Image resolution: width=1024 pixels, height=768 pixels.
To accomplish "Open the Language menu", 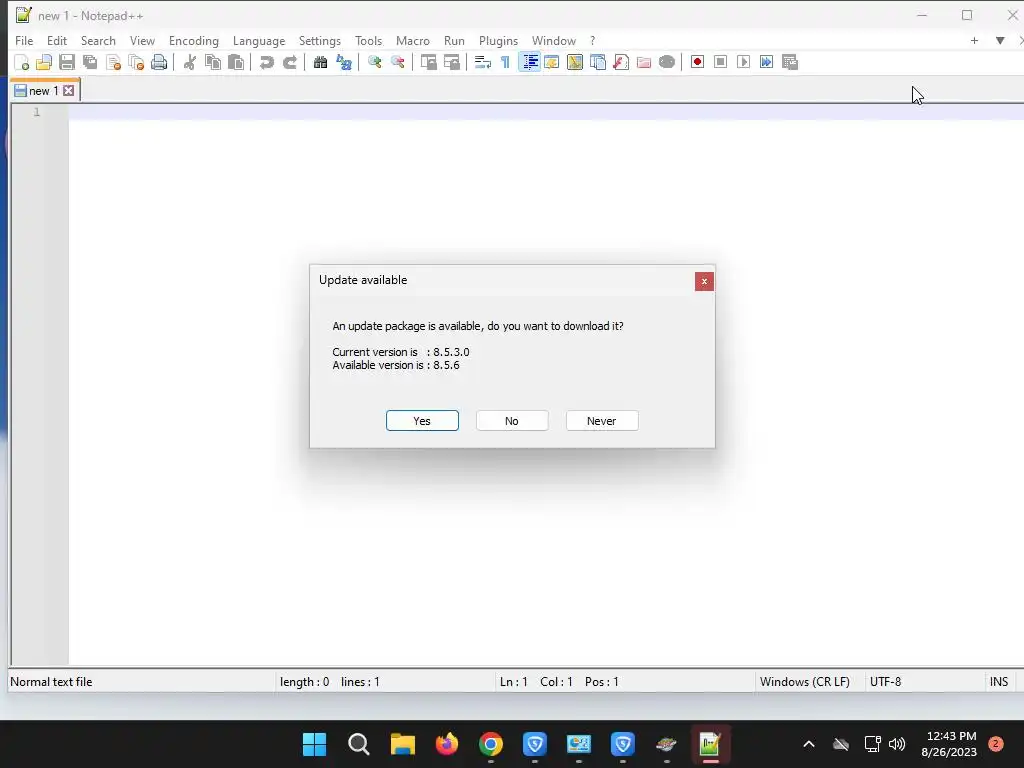I will [x=259, y=40].
